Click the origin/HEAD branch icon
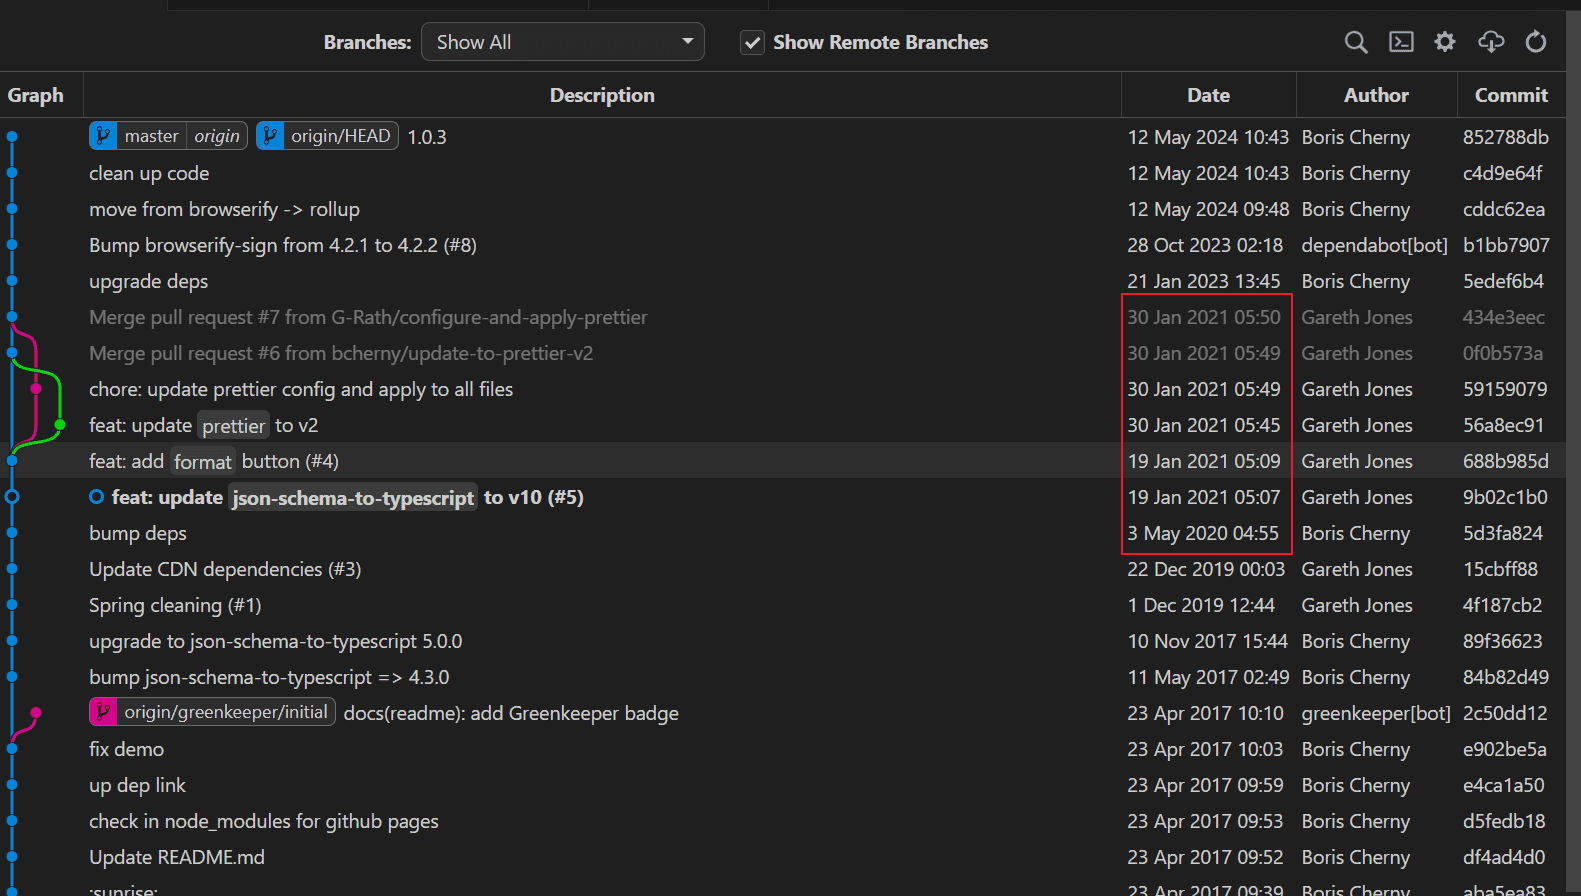 tap(271, 136)
